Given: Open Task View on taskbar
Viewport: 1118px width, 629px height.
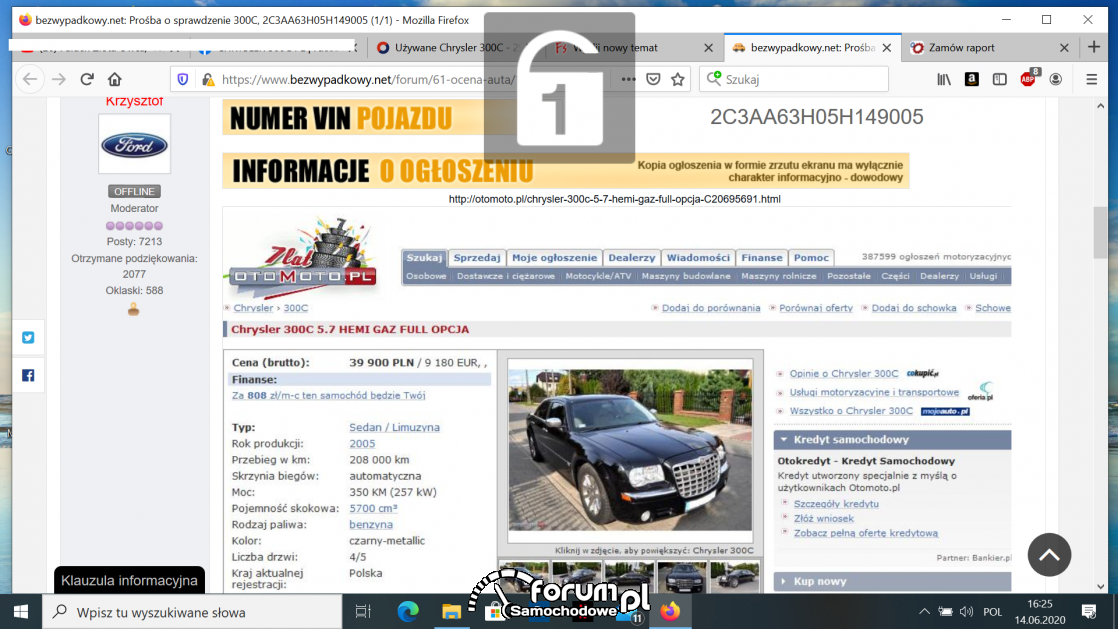Looking at the screenshot, I should [x=363, y=612].
